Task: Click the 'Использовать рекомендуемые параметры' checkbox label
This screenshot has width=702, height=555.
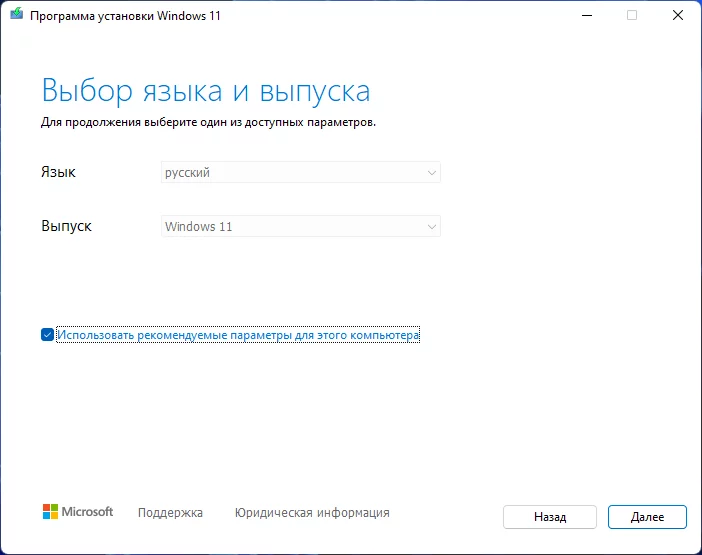Action: 238,335
